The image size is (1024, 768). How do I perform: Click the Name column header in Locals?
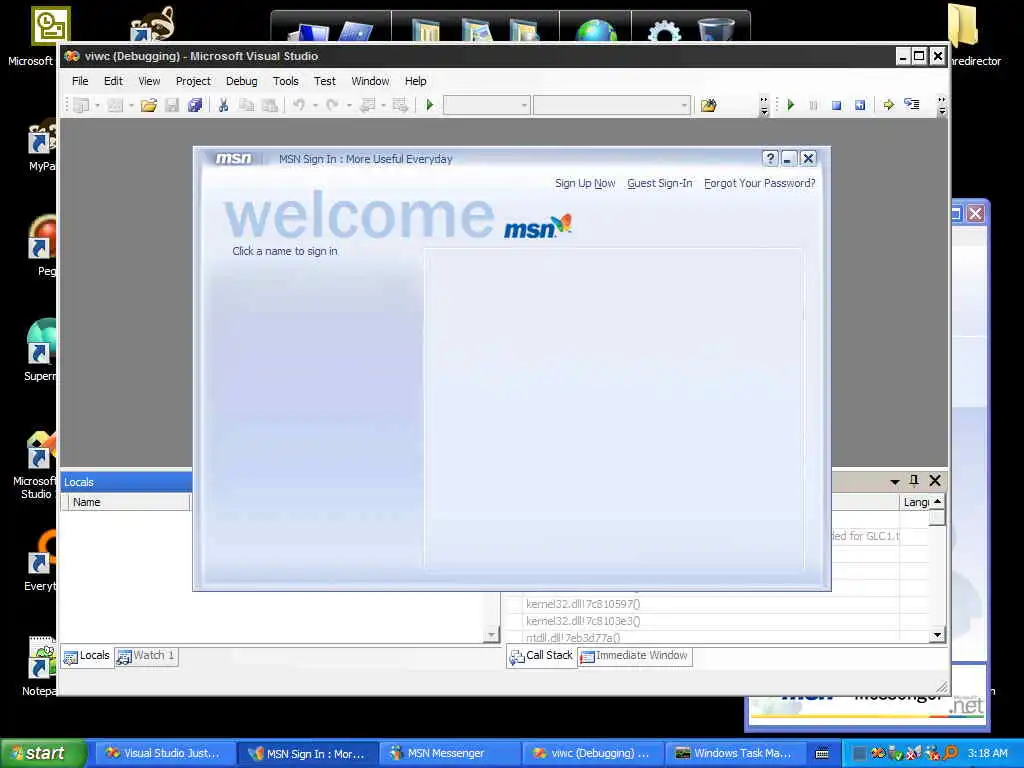click(x=129, y=502)
